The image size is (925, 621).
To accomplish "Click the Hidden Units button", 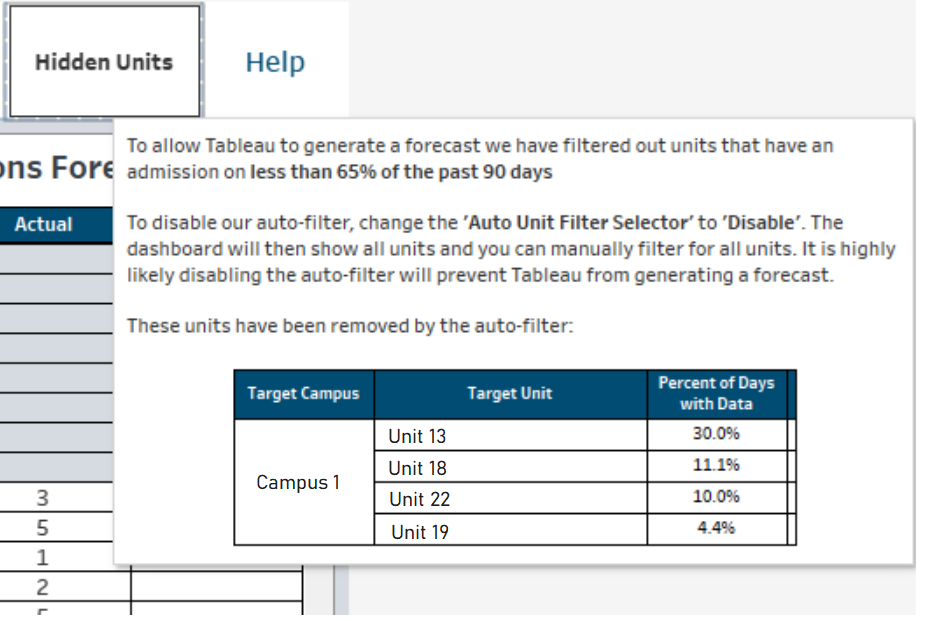I will tap(104, 61).
